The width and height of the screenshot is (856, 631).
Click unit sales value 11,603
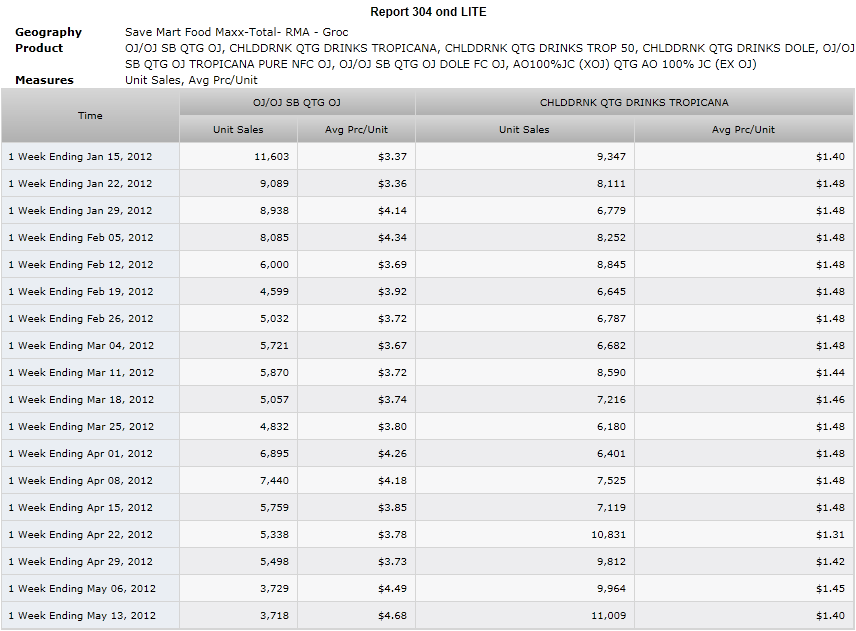[271, 157]
